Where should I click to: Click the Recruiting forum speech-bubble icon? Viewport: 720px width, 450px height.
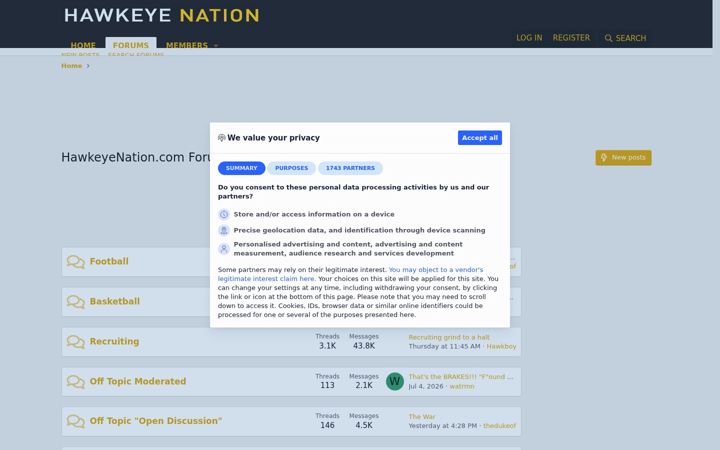76,342
